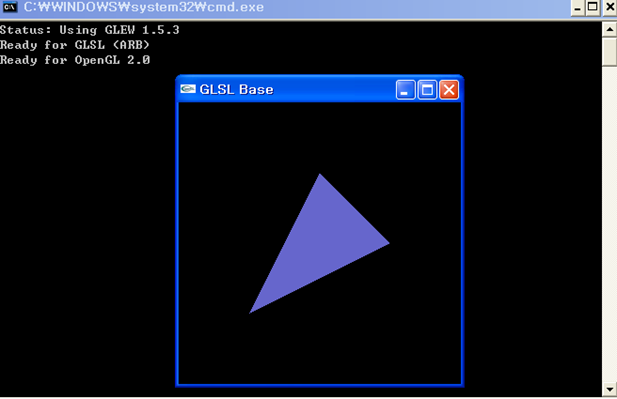
Task: Click the 'Ready for OpenGL 2.0' line
Action: tap(75, 60)
